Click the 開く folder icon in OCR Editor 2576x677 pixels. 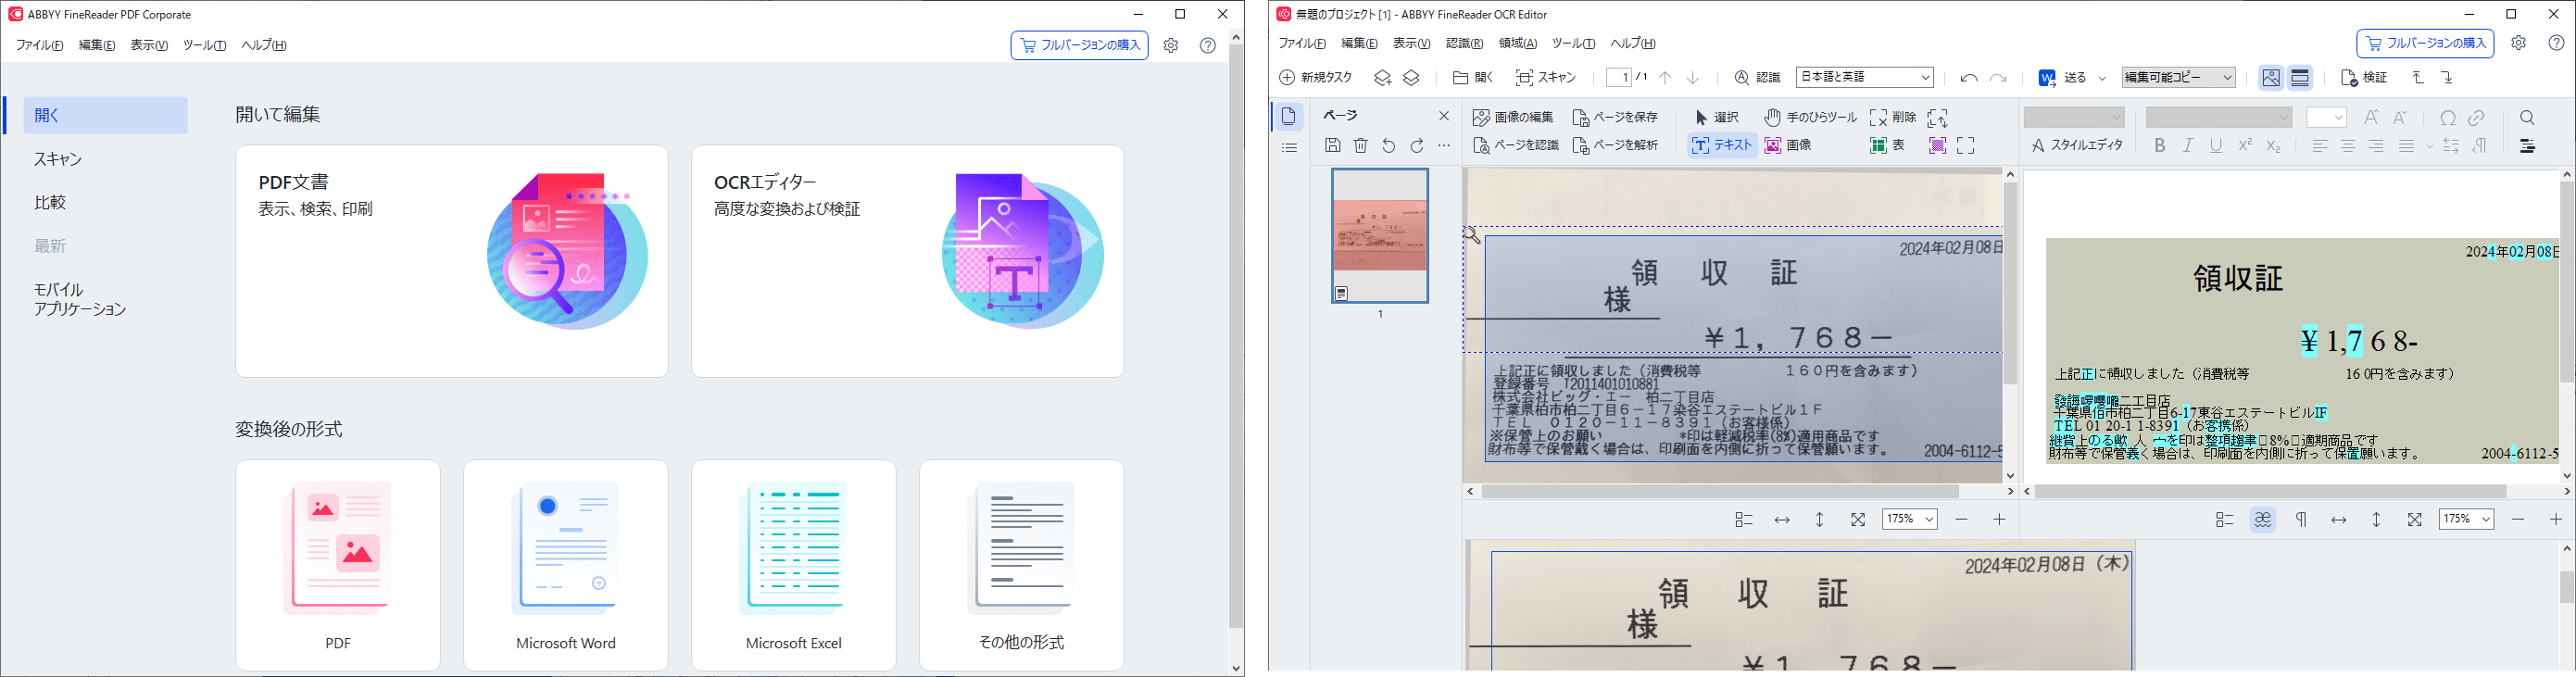1461,78
